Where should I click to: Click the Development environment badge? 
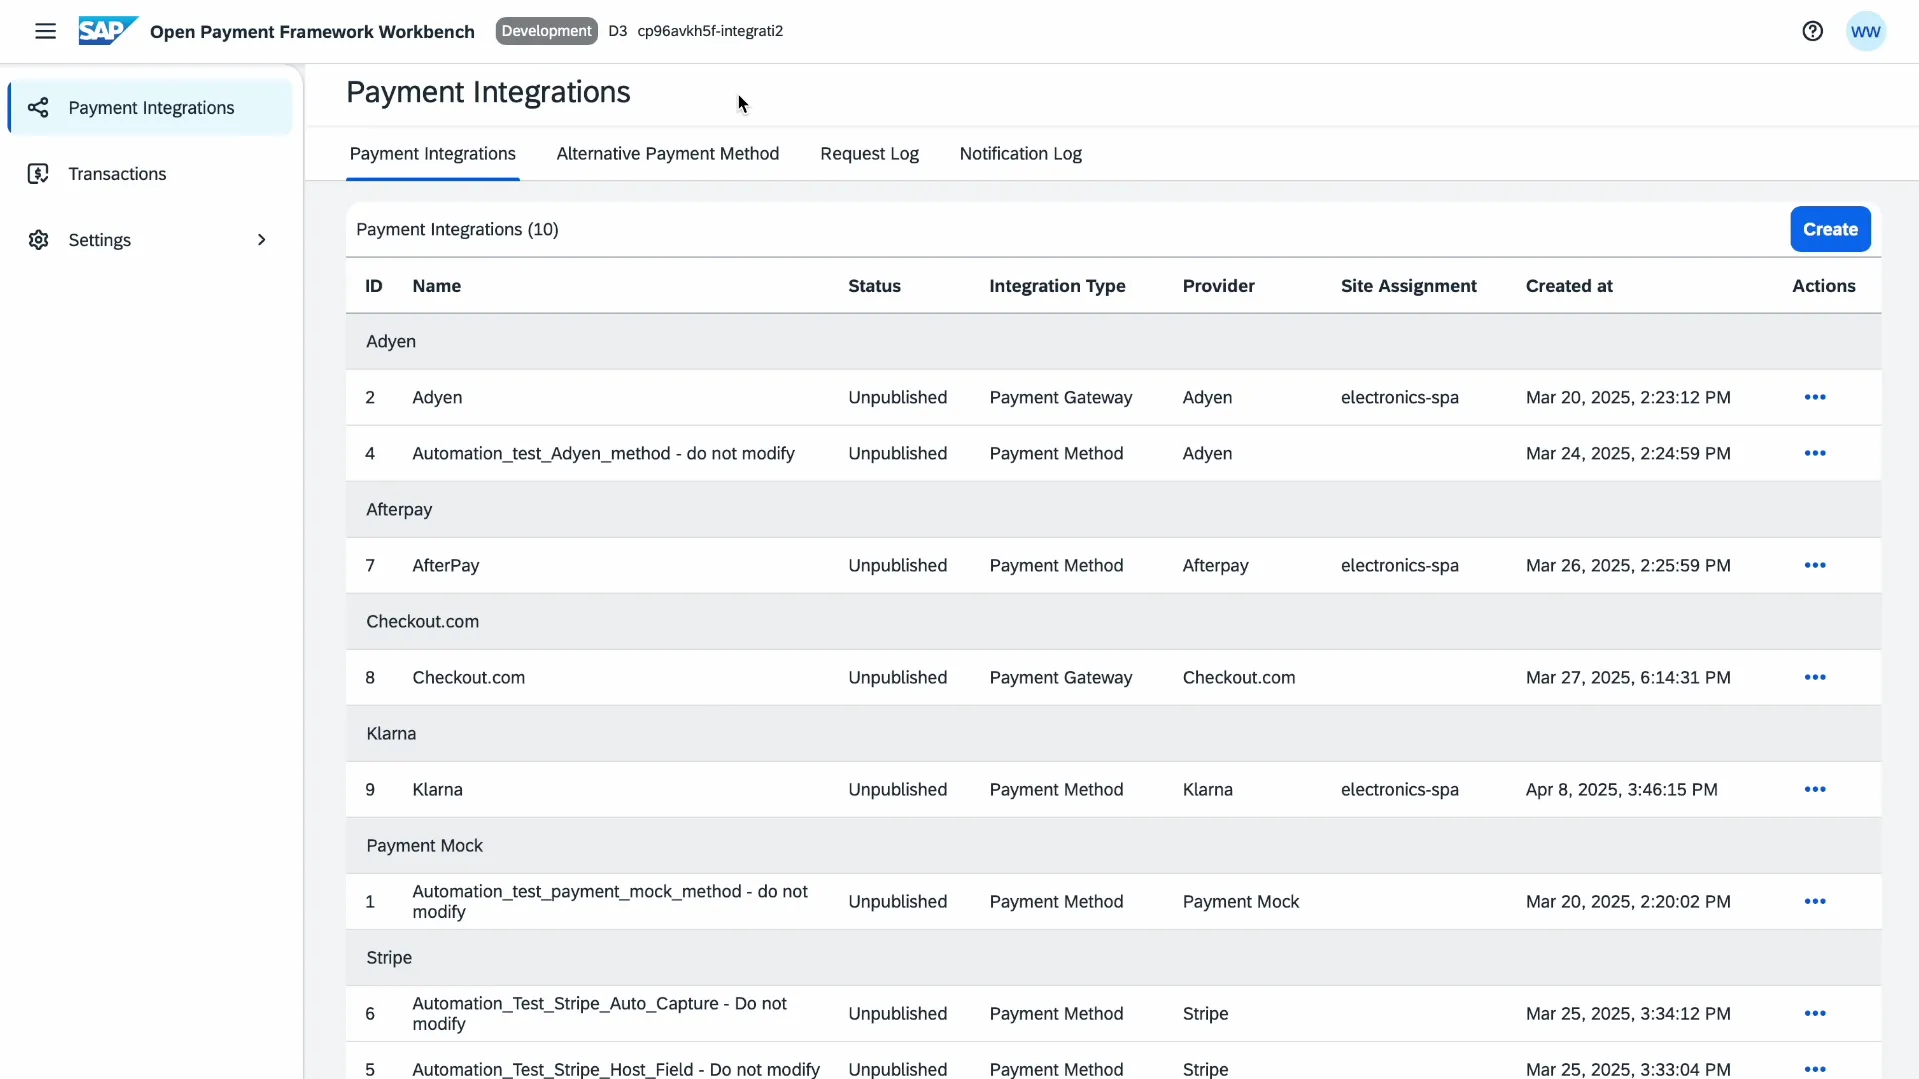(546, 31)
